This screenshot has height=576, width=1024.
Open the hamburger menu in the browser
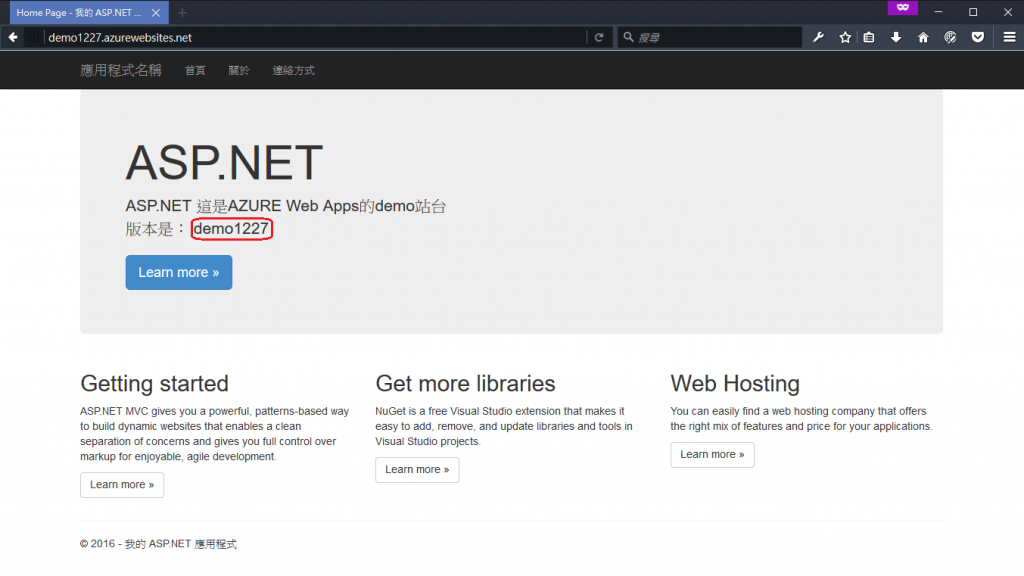[x=1010, y=37]
